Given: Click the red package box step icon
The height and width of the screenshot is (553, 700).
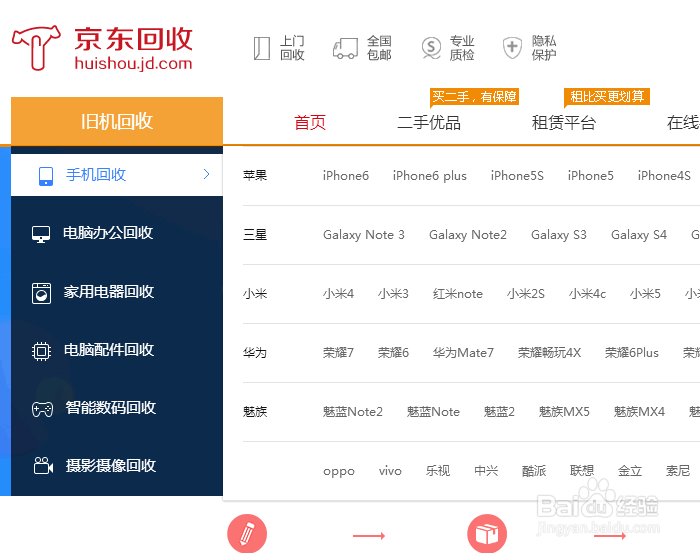Looking at the screenshot, I should (487, 534).
